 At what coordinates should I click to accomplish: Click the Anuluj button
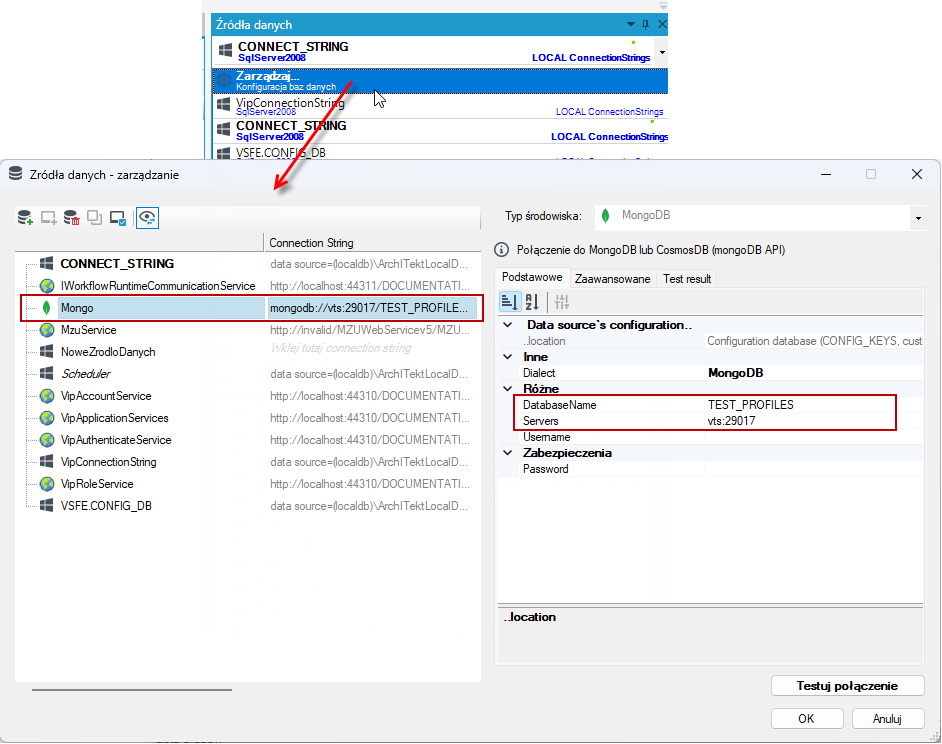[x=887, y=719]
